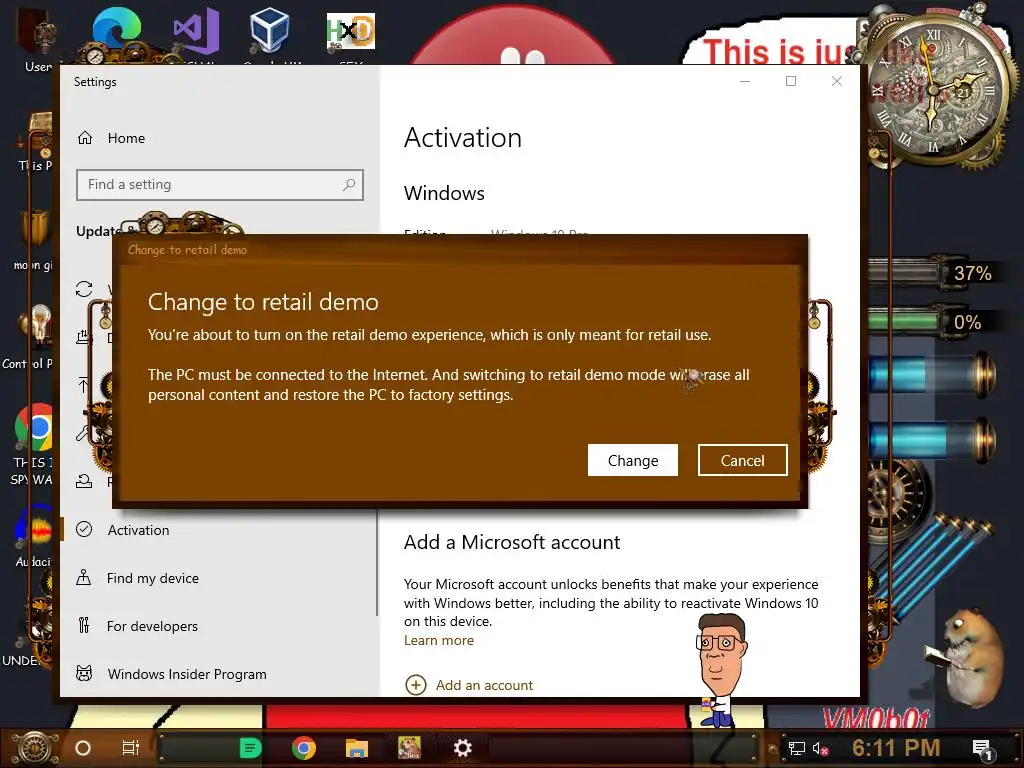1024x768 pixels.
Task: Open Learn more link under Microsoft account
Action: pyautogui.click(x=439, y=640)
